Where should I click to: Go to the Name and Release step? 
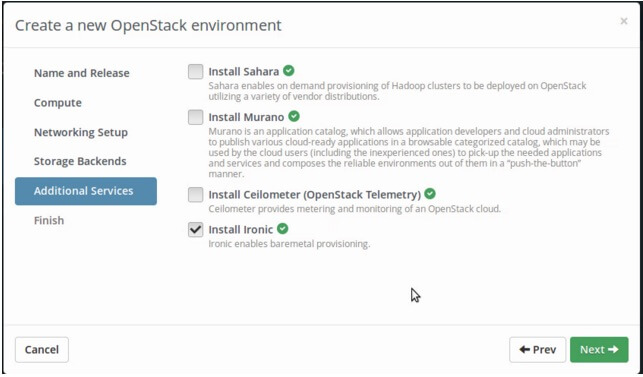coord(82,73)
